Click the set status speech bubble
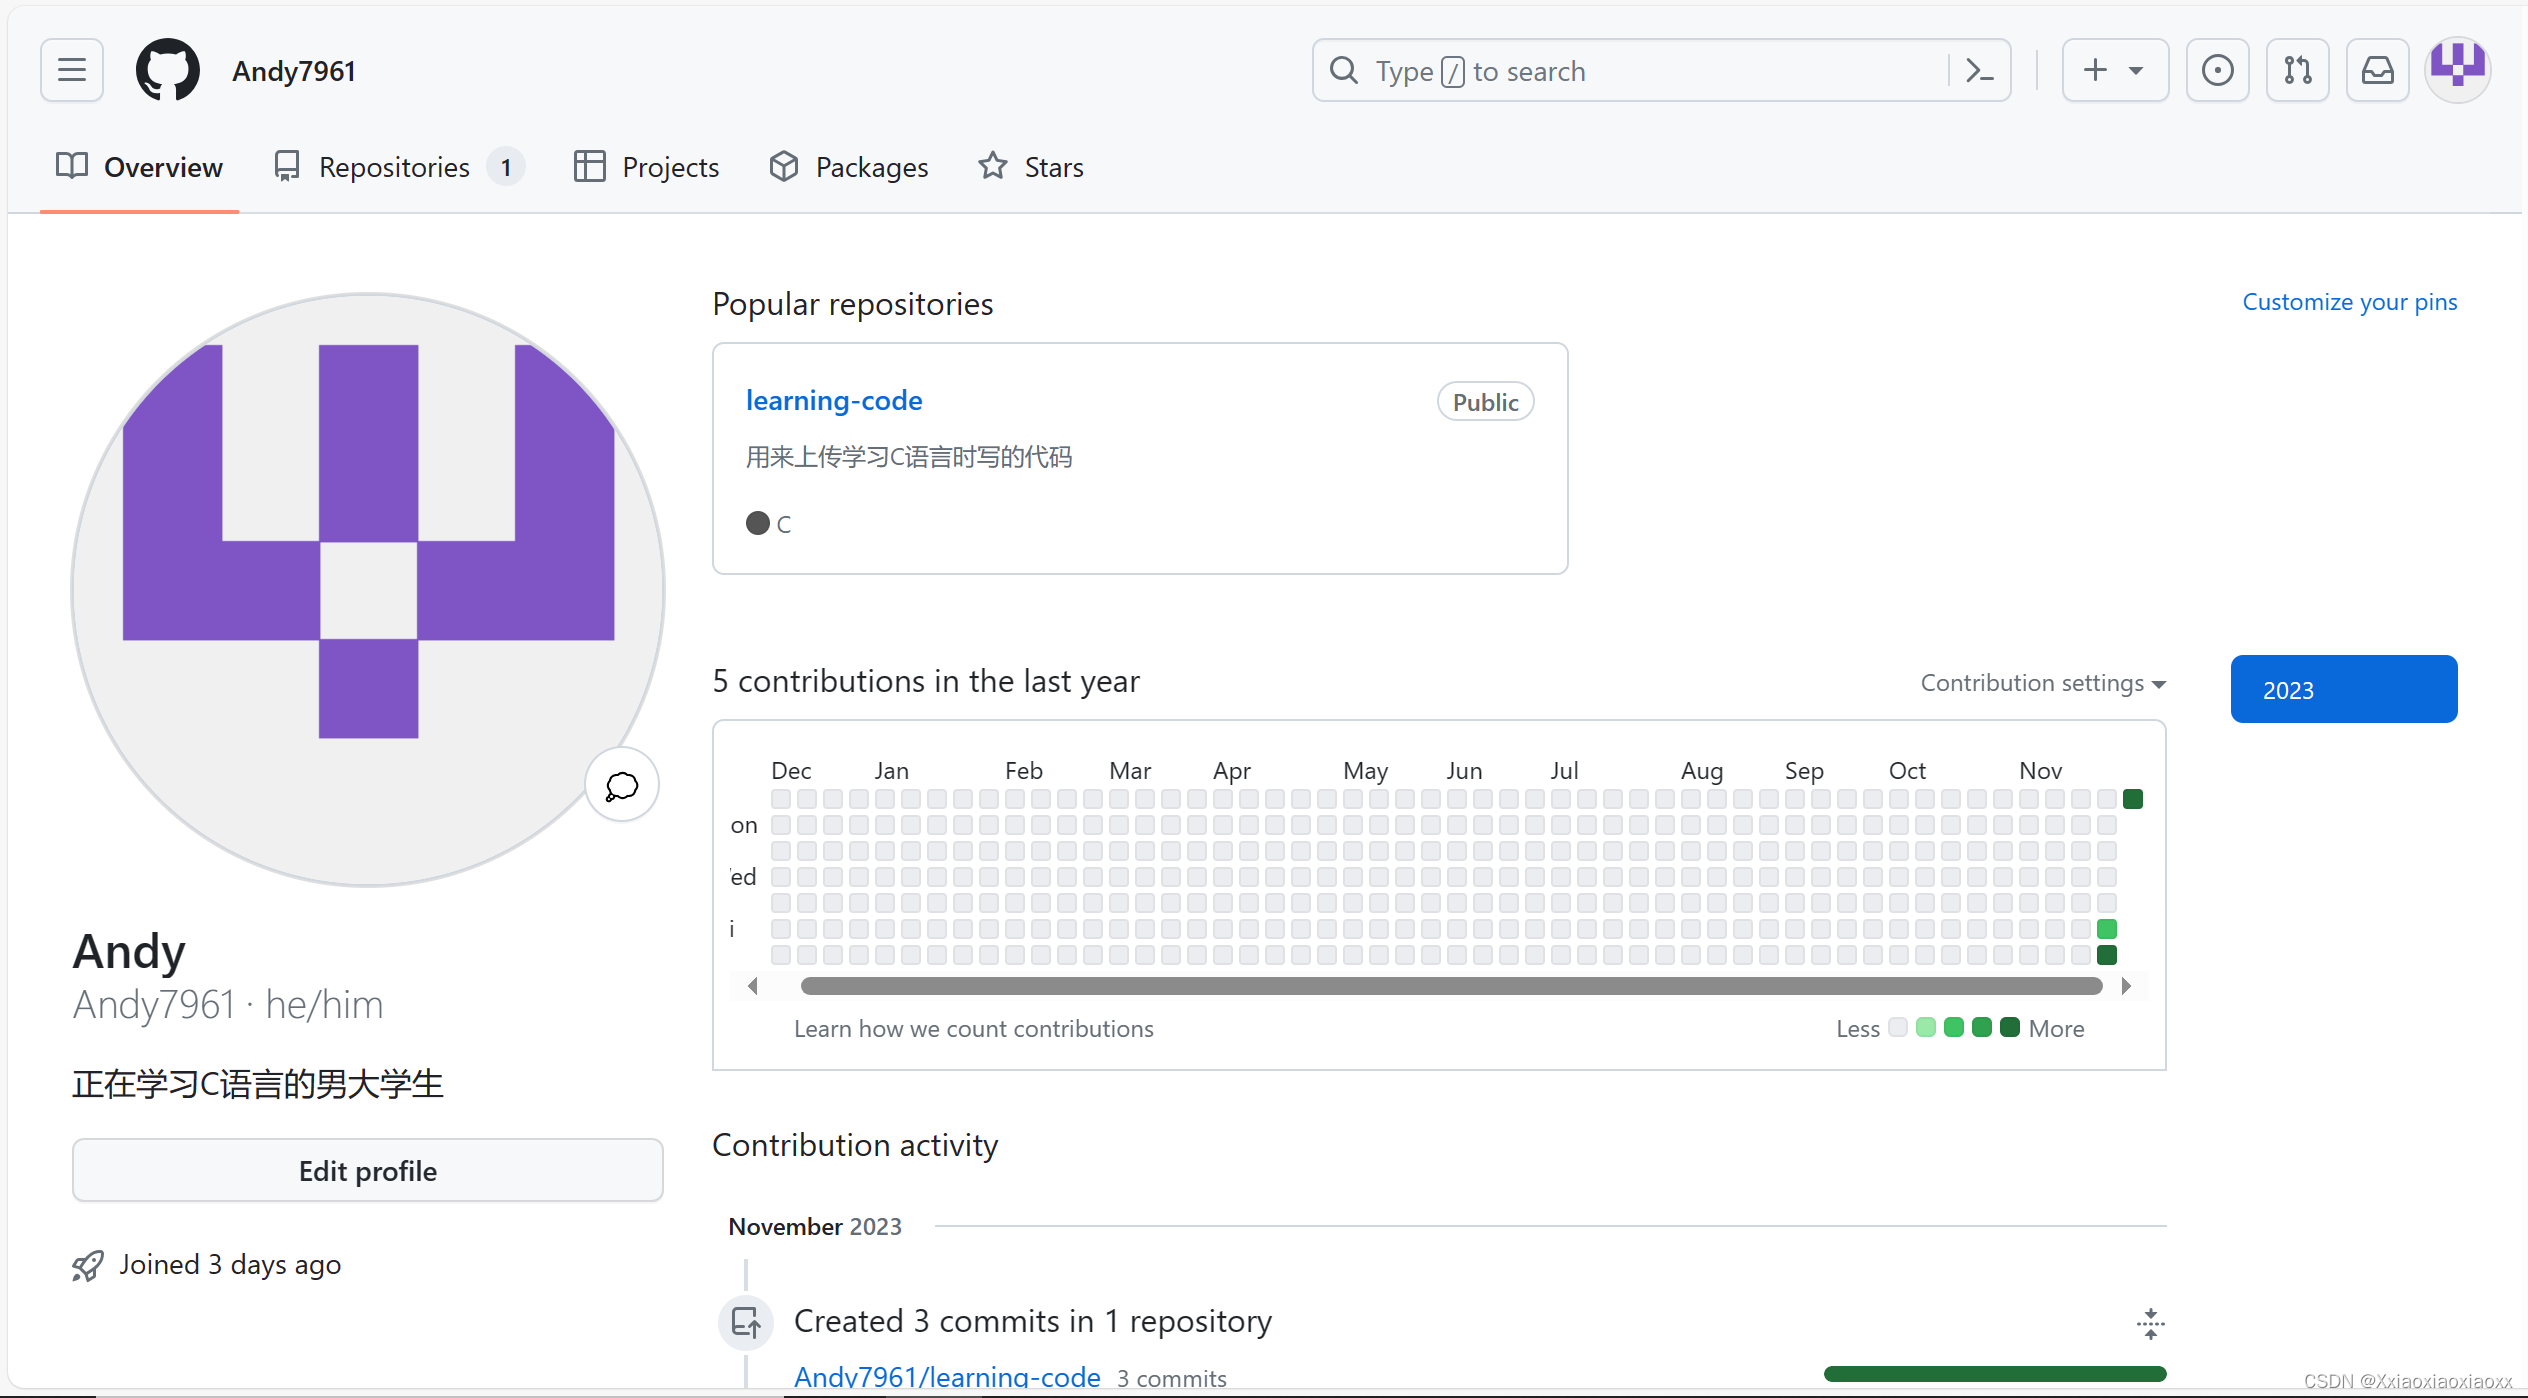 tap(621, 786)
